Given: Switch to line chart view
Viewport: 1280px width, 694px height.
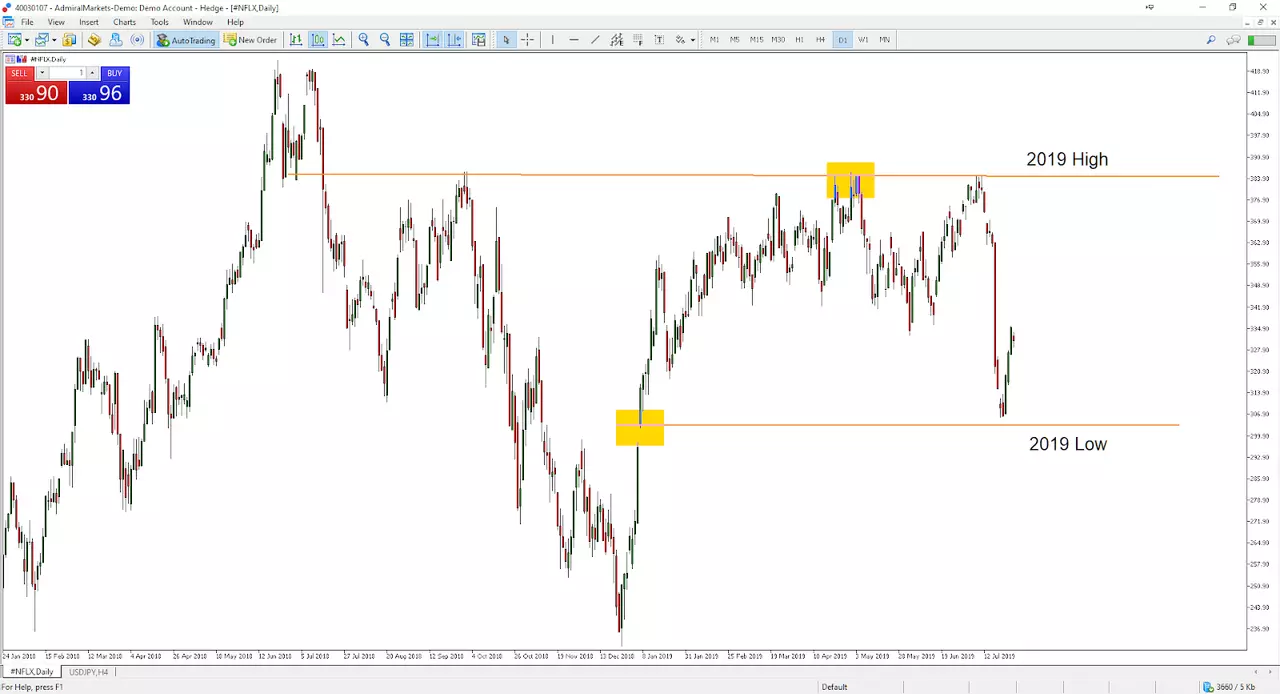Looking at the screenshot, I should pyautogui.click(x=339, y=40).
